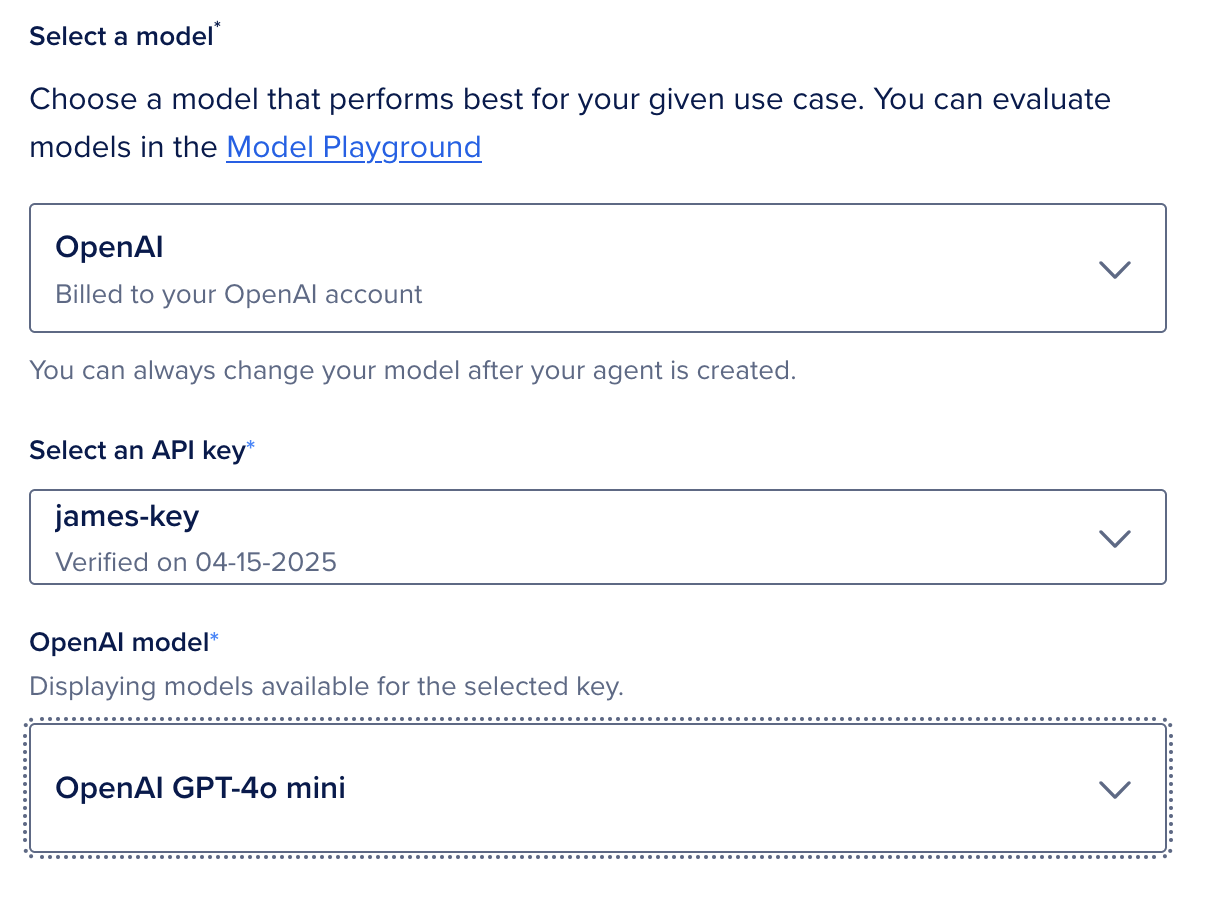Screen dimensions: 1226x900
Task: Click the 'Select an API key' label
Action: tap(136, 451)
